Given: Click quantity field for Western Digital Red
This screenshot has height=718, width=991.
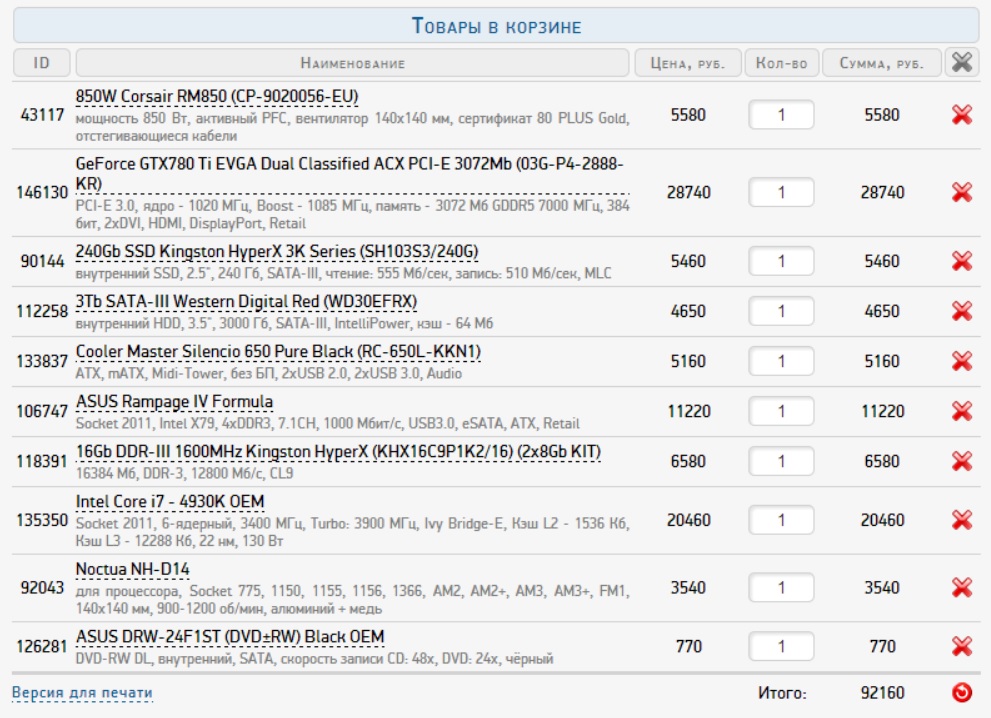Looking at the screenshot, I should tap(781, 311).
